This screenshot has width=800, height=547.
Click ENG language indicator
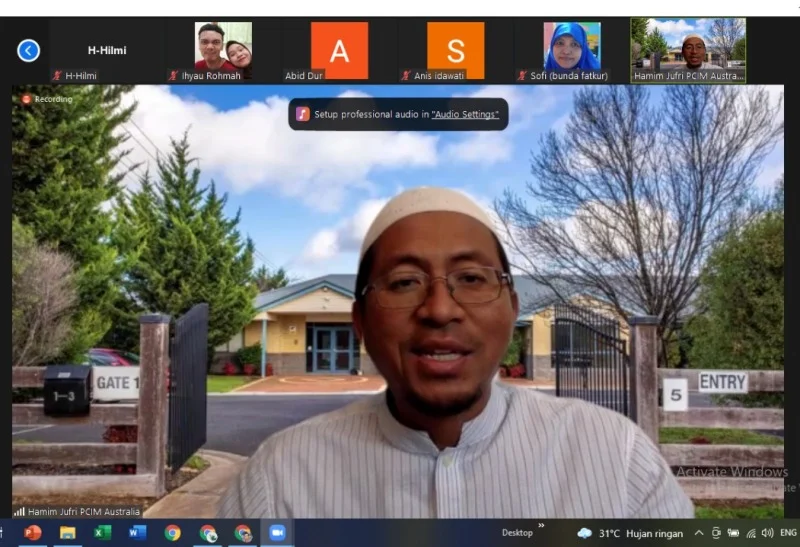788,533
